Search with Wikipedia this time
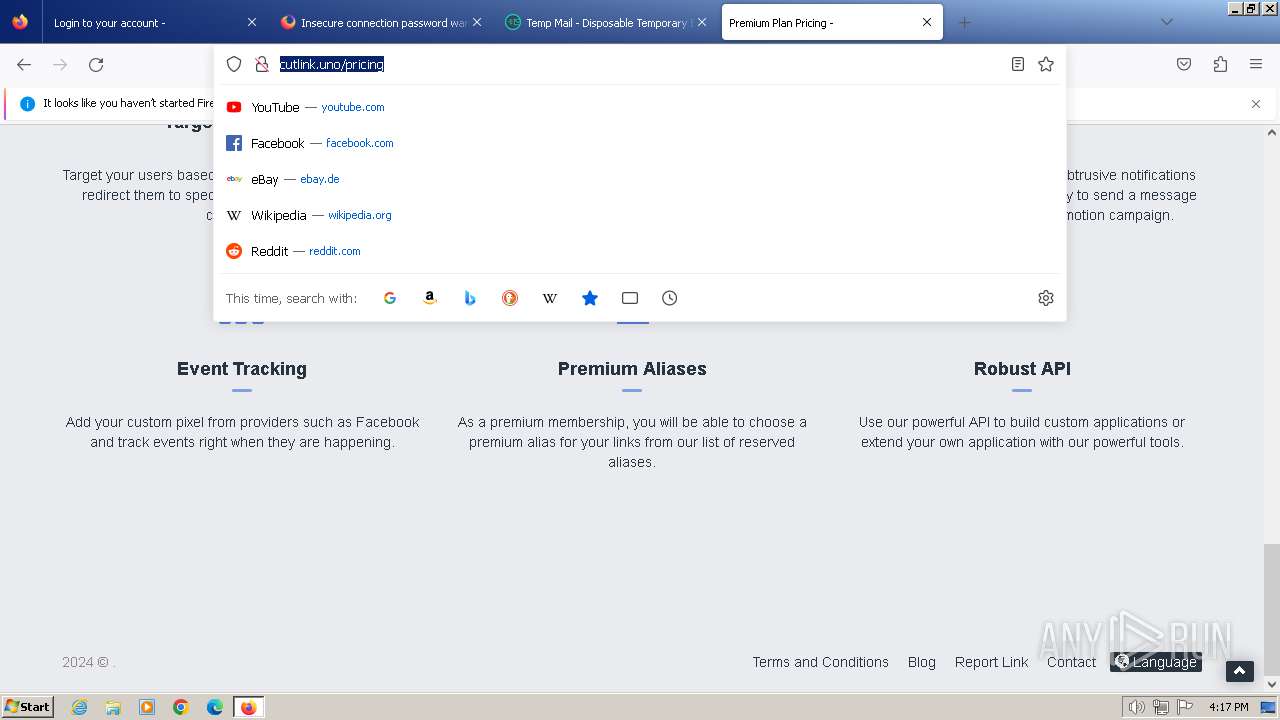The image size is (1280, 720). (x=550, y=298)
